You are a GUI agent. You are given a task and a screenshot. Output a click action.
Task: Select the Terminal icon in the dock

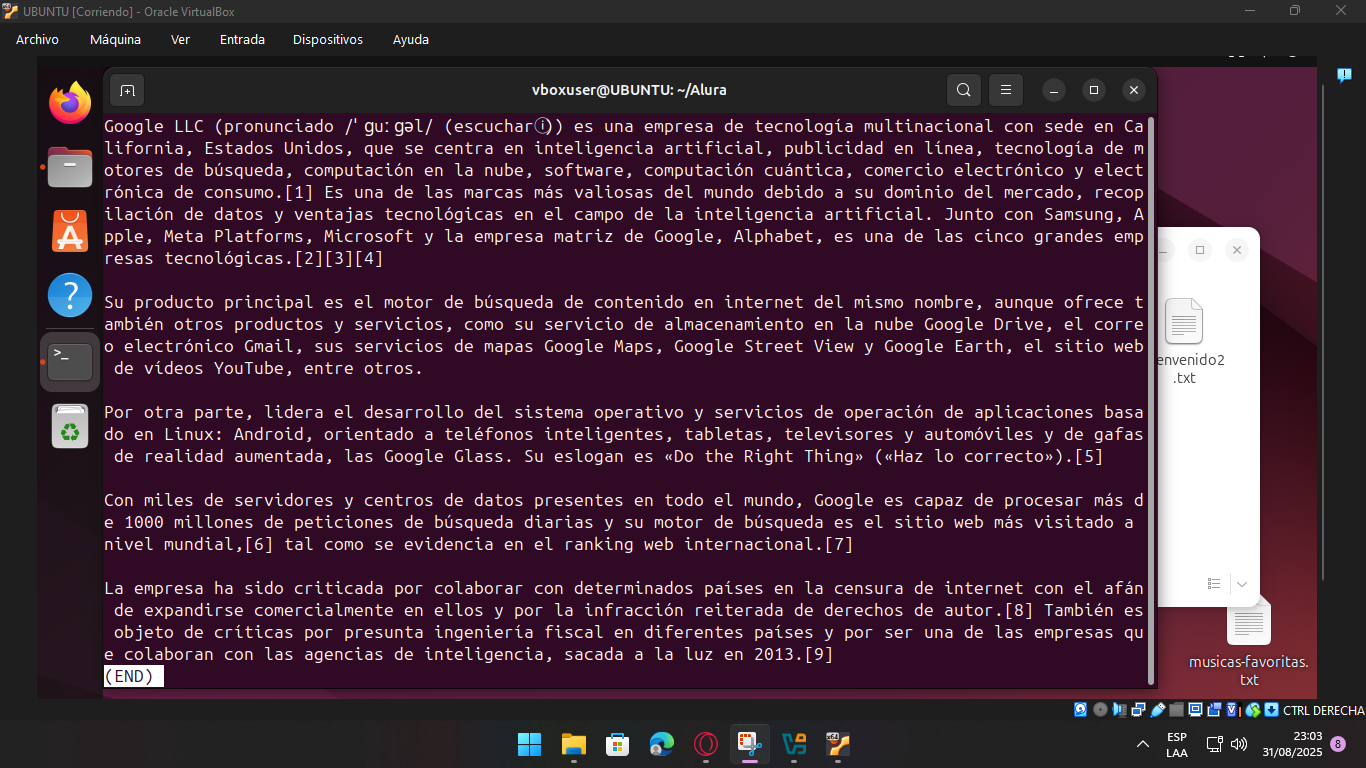[x=70, y=361]
